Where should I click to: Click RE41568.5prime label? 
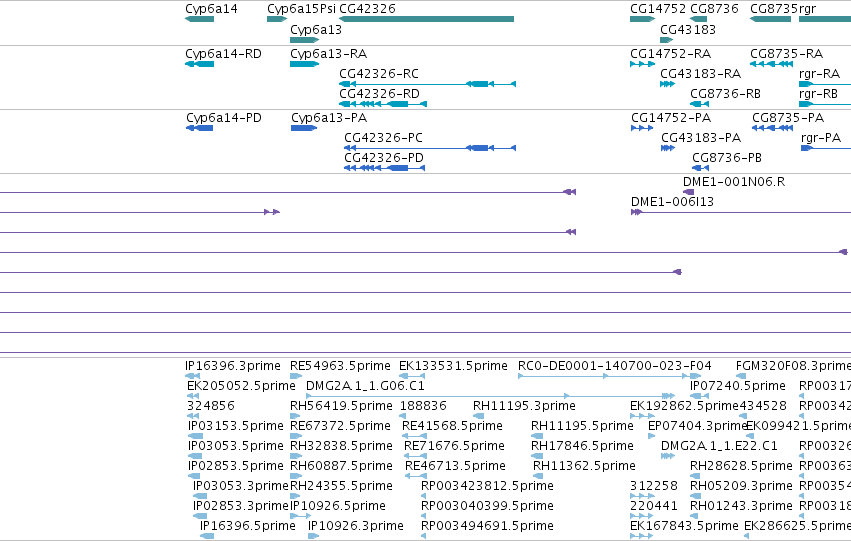452,426
